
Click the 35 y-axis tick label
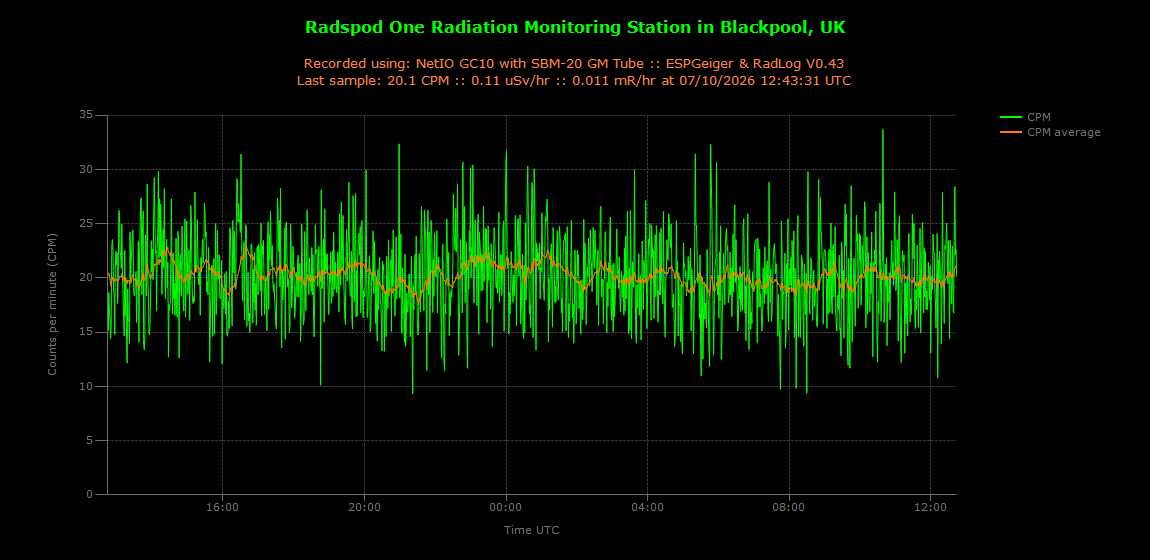pos(87,115)
